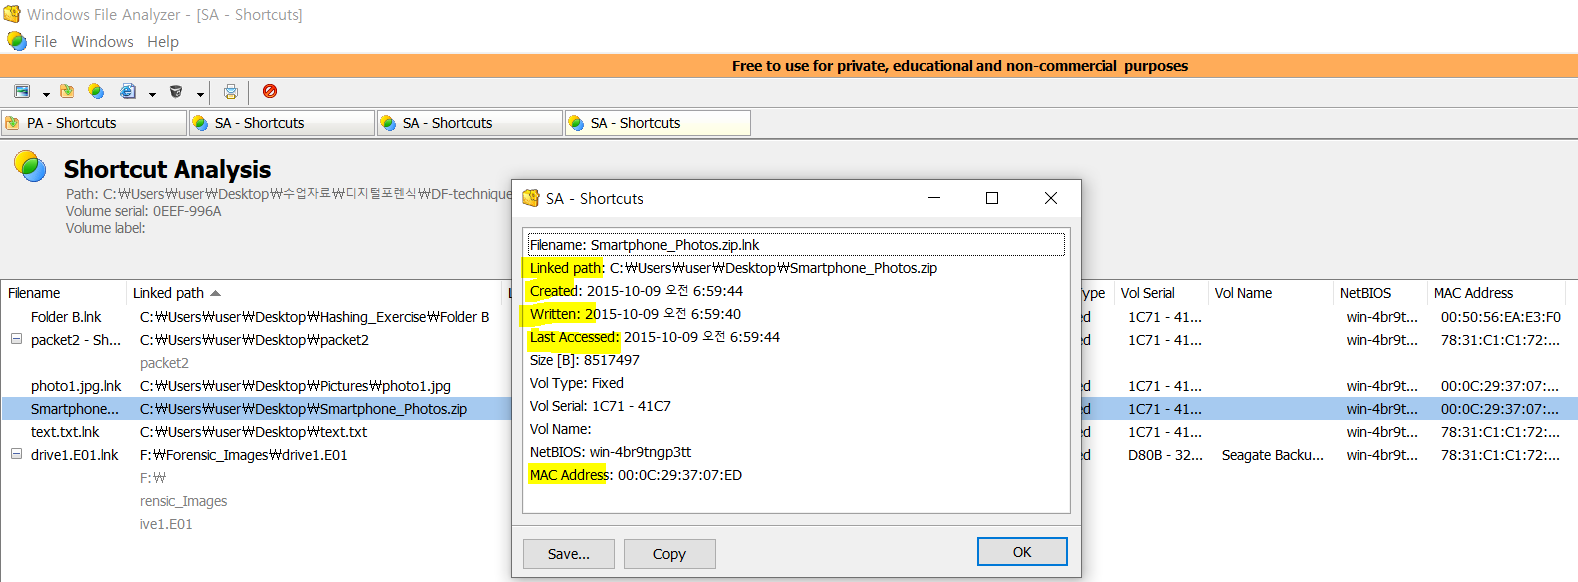This screenshot has height=582, width=1578.
Task: Click linked path ending Hashing_Exercise\Folder B
Action: pyautogui.click(x=314, y=317)
